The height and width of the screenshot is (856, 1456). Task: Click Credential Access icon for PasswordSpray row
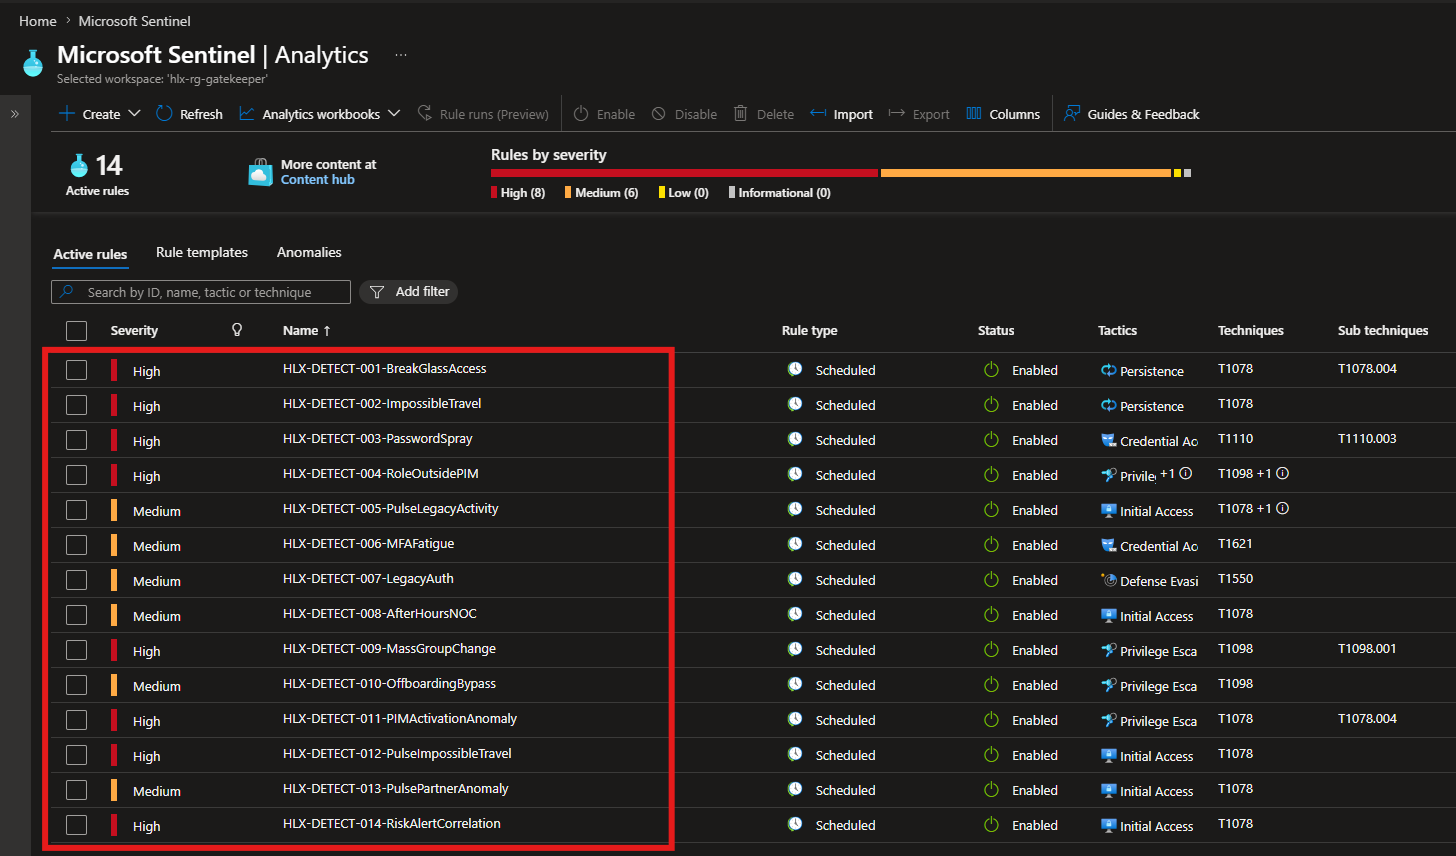(x=1108, y=440)
